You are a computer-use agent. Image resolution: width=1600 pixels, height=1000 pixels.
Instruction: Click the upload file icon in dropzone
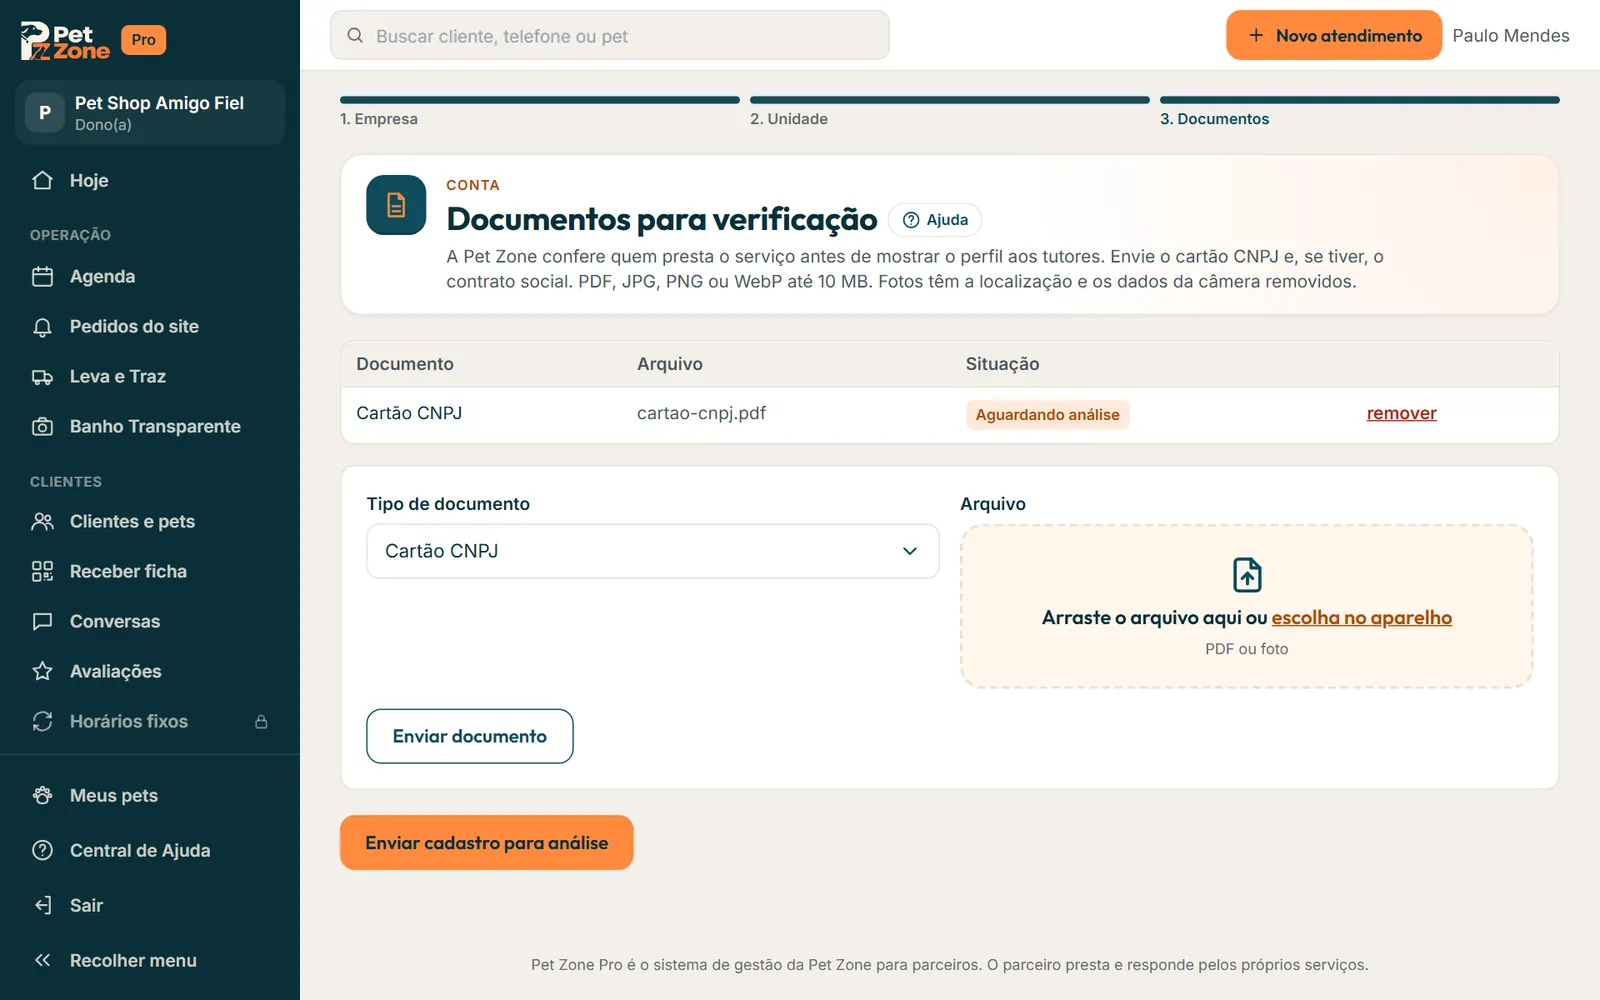click(1247, 575)
